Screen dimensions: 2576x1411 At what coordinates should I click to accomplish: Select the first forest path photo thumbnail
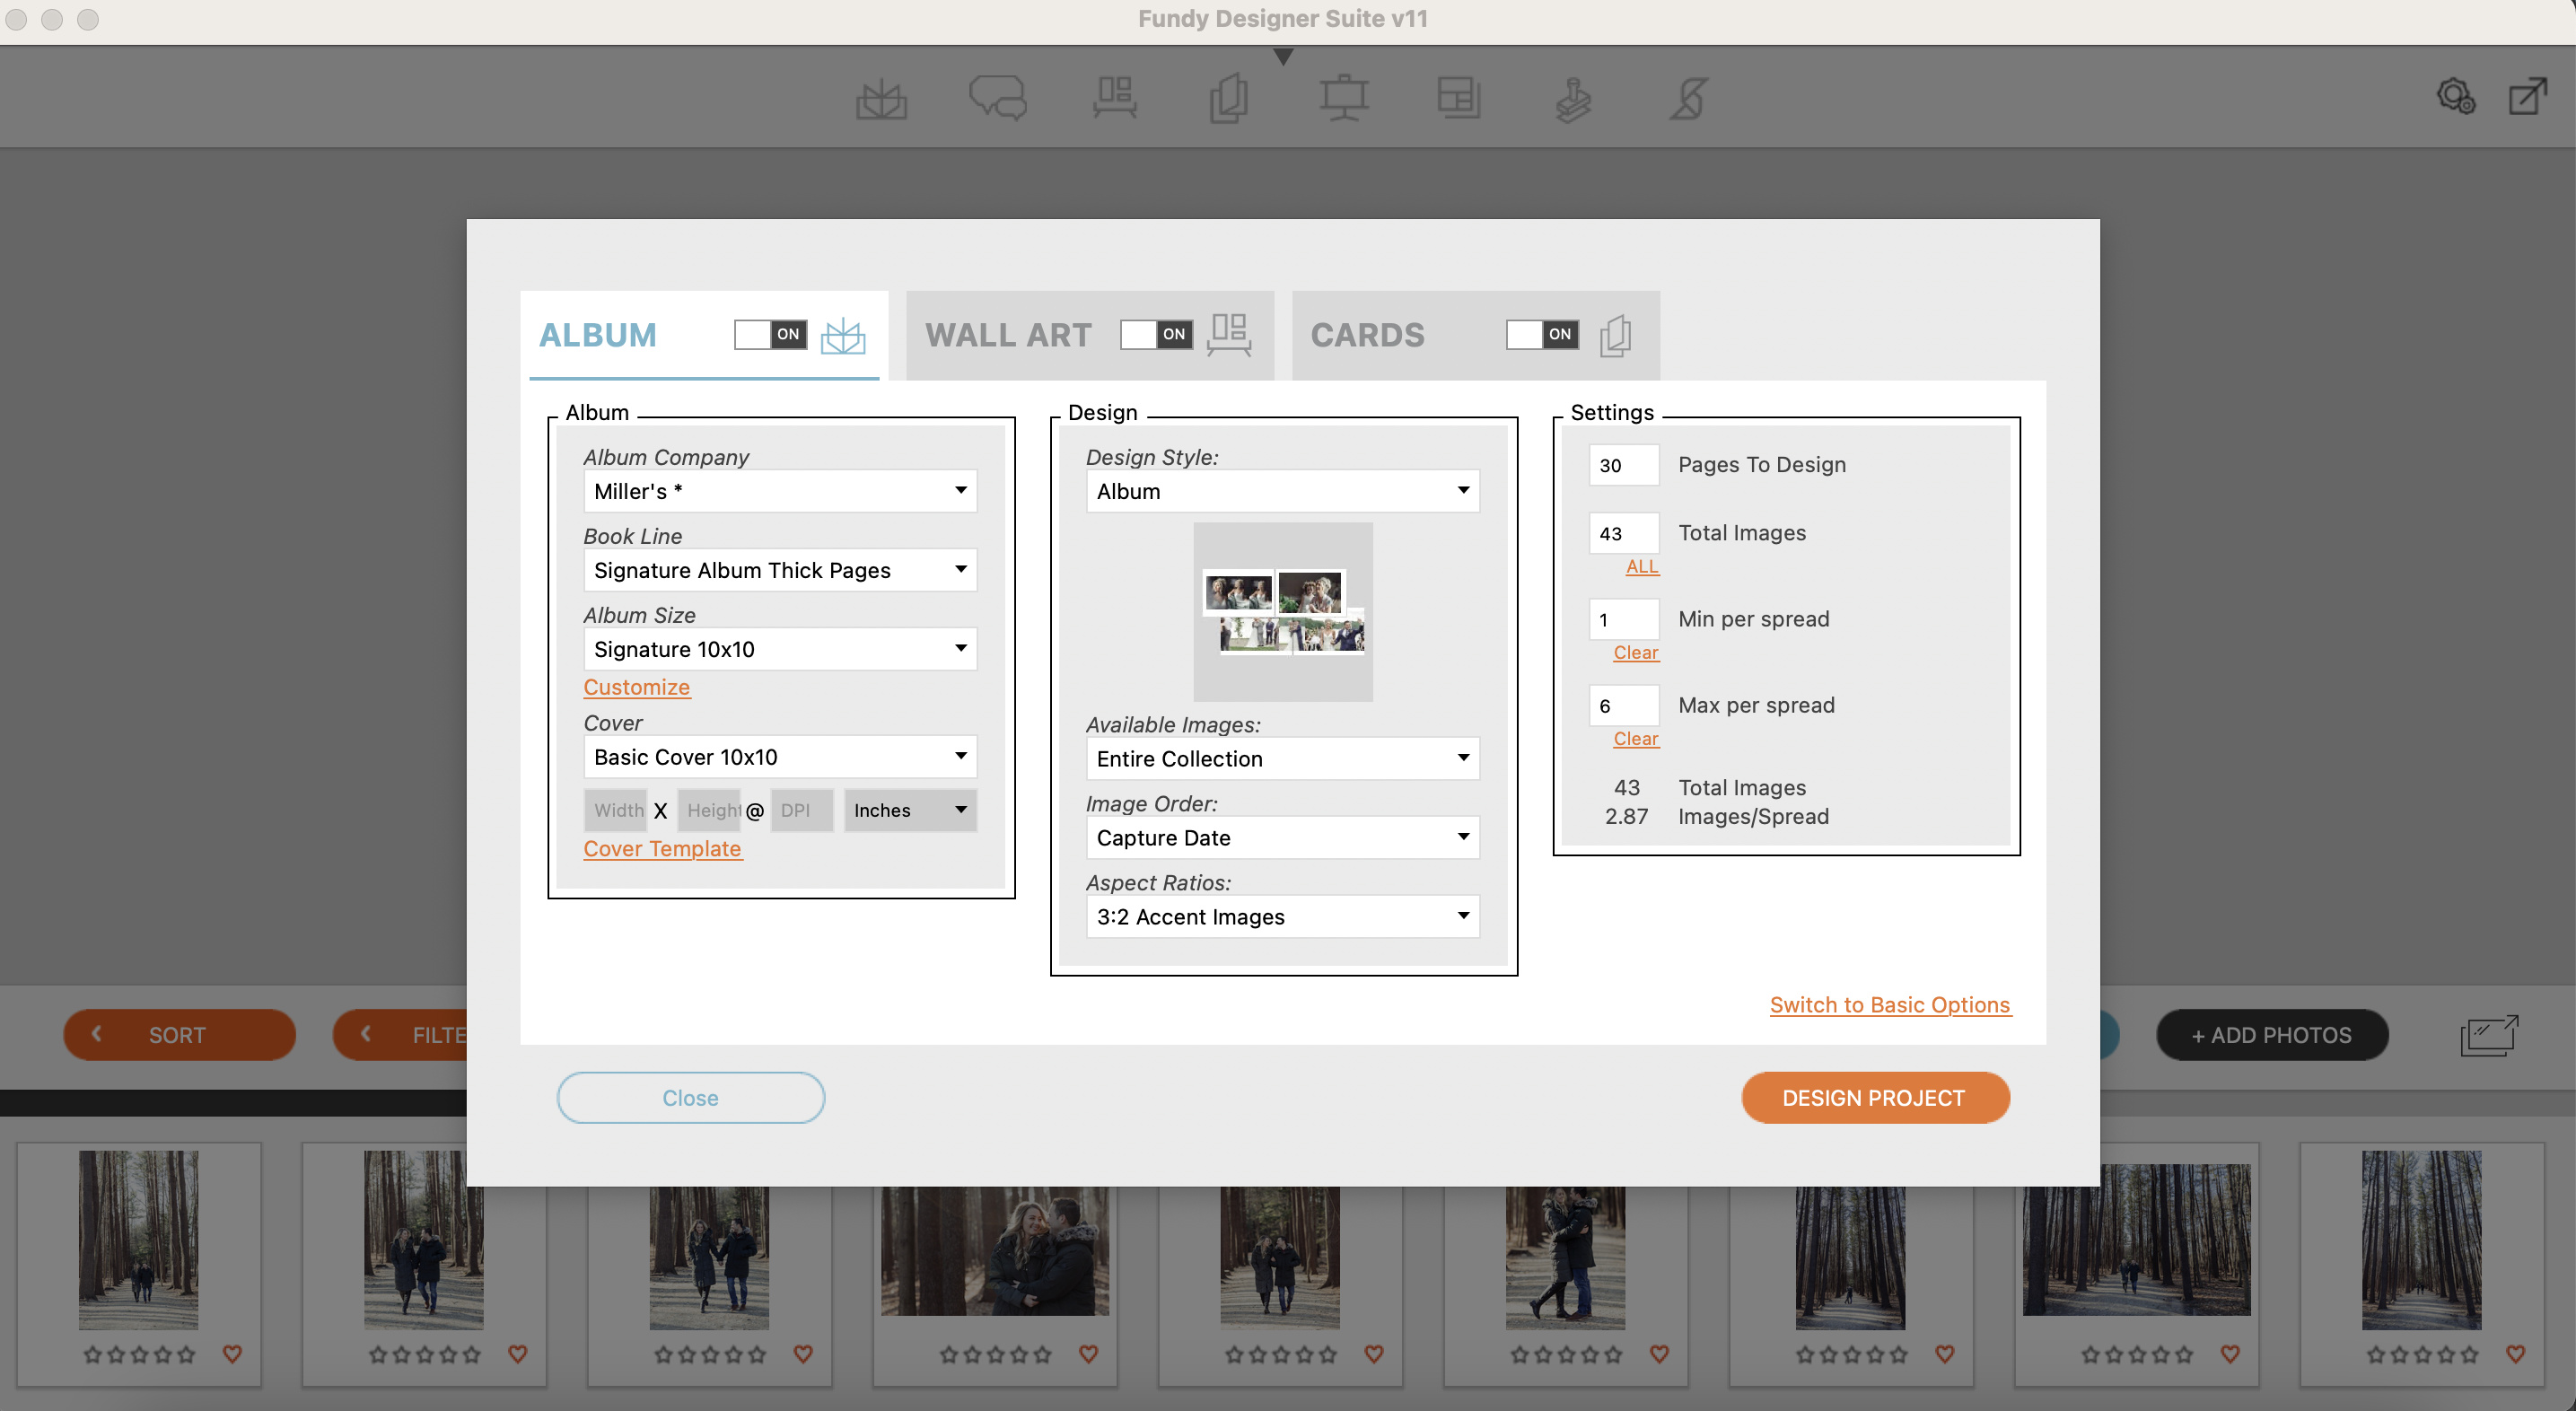pos(139,1240)
